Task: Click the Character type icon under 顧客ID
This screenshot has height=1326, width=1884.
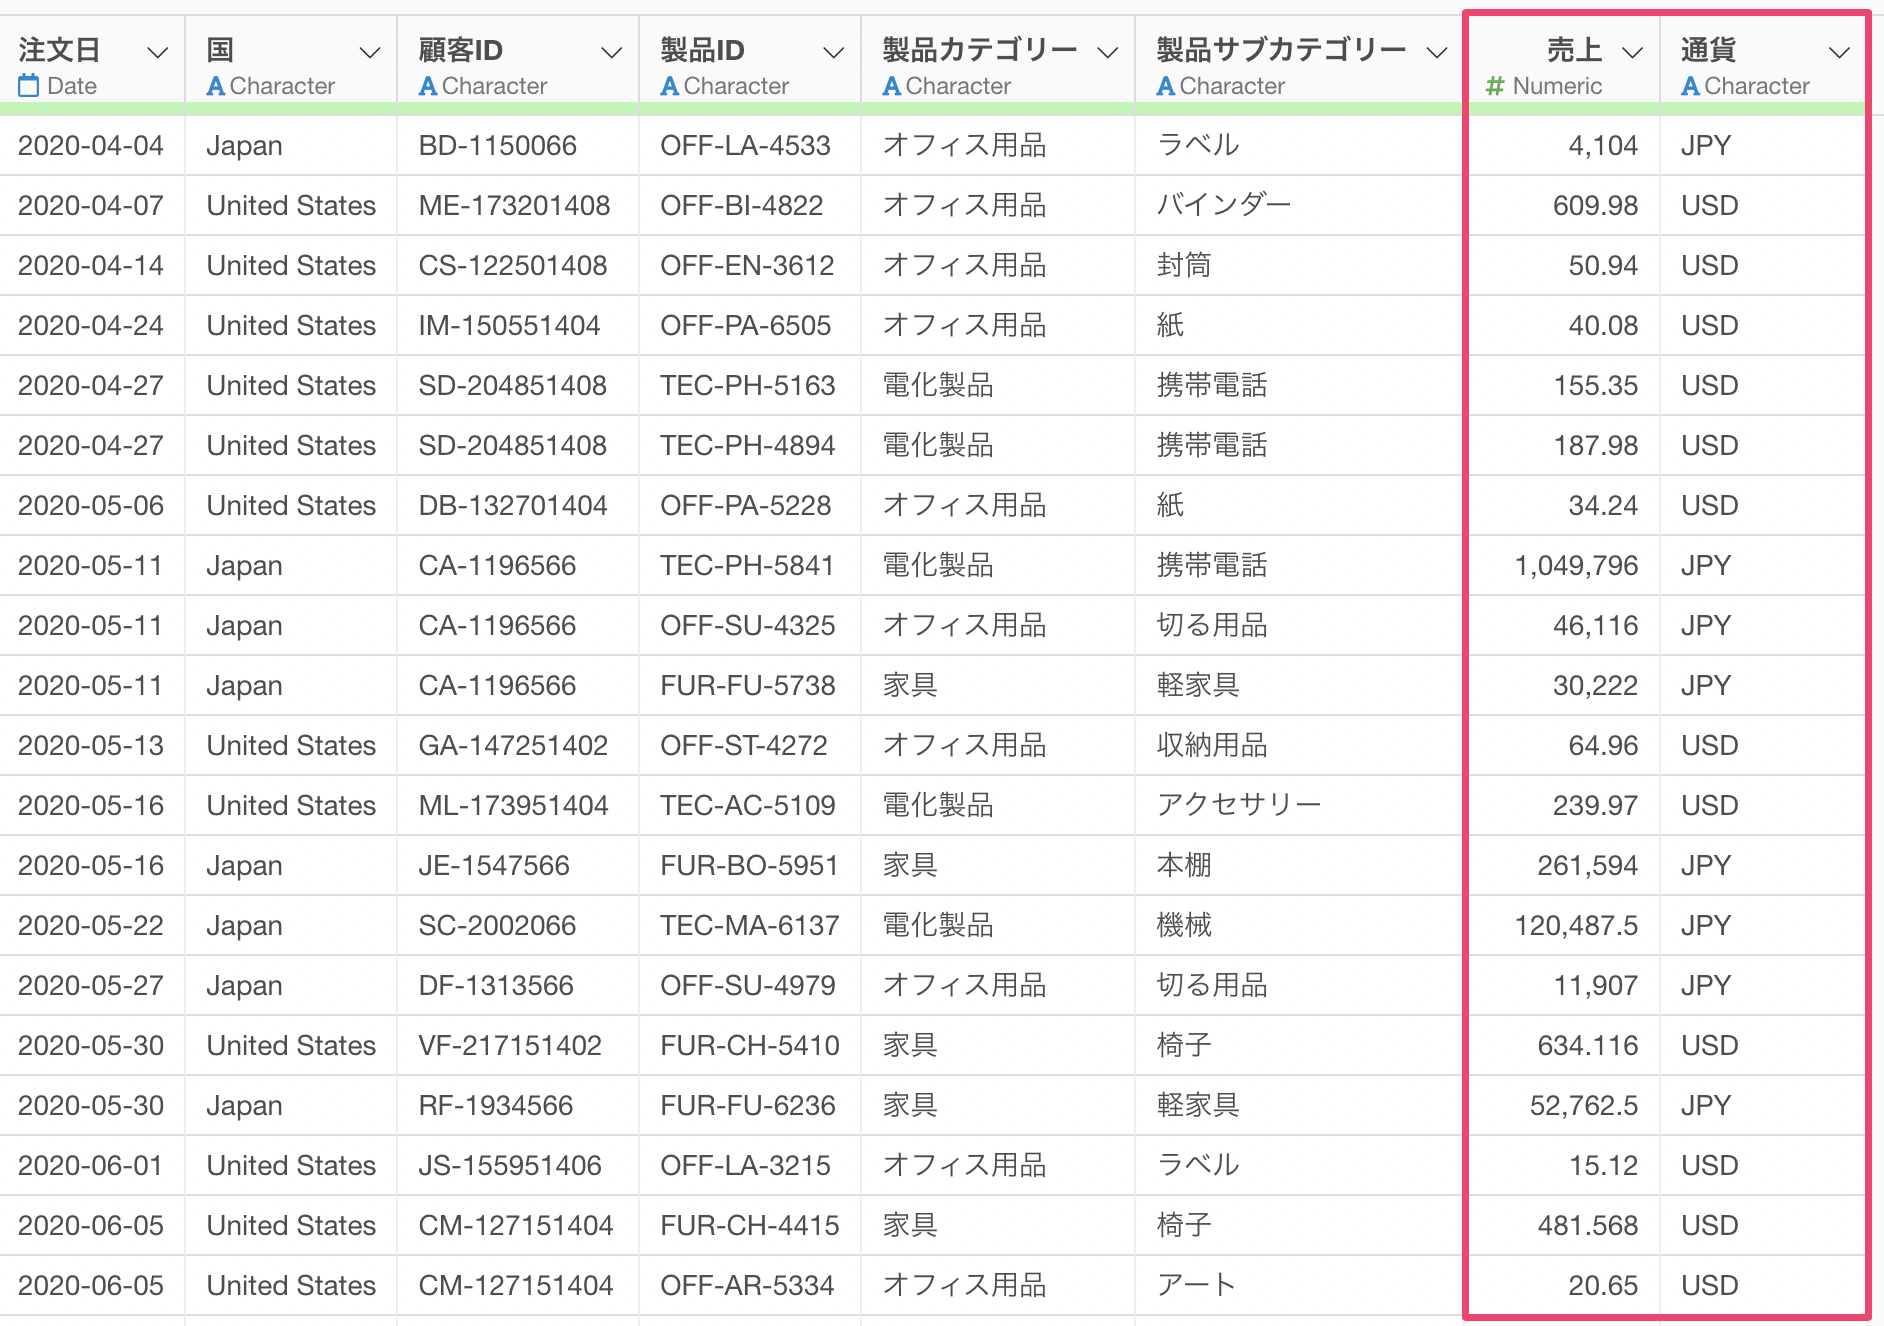Action: point(428,86)
